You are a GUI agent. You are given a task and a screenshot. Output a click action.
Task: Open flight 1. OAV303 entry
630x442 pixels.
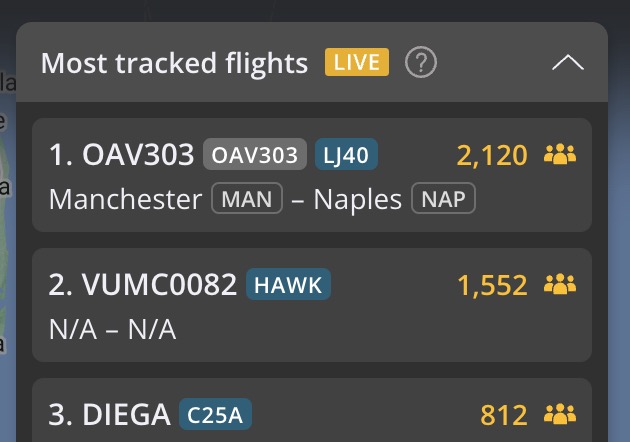click(122, 155)
